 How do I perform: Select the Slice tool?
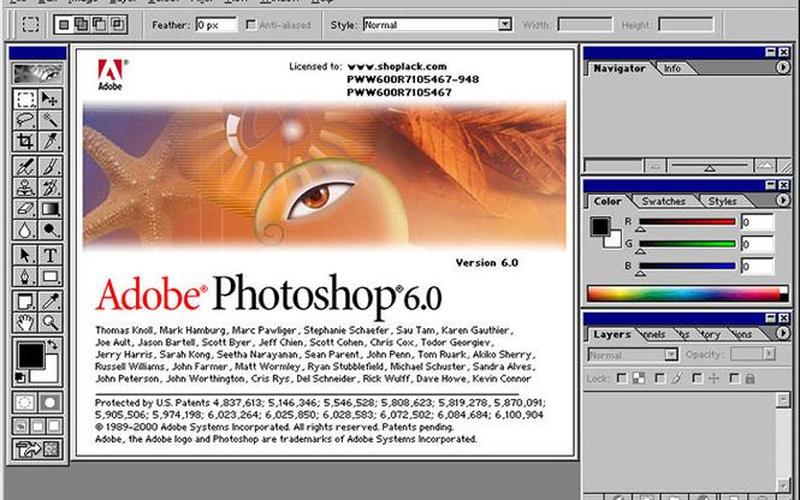50,141
